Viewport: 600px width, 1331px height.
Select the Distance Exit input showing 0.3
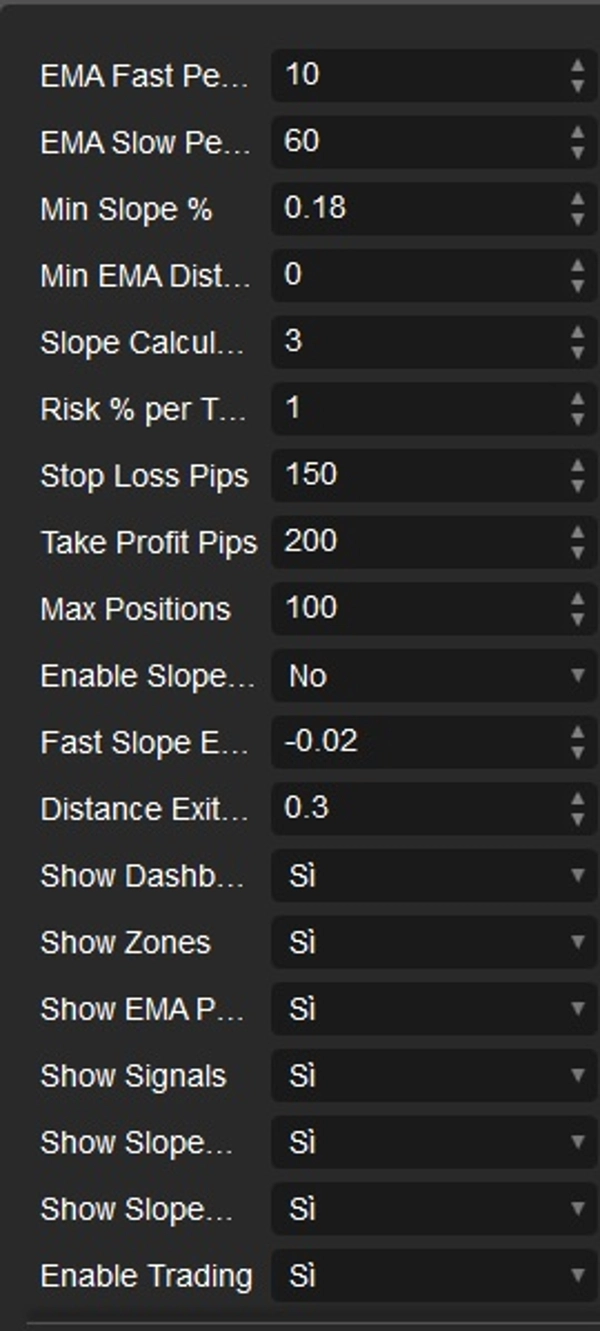coord(415,809)
